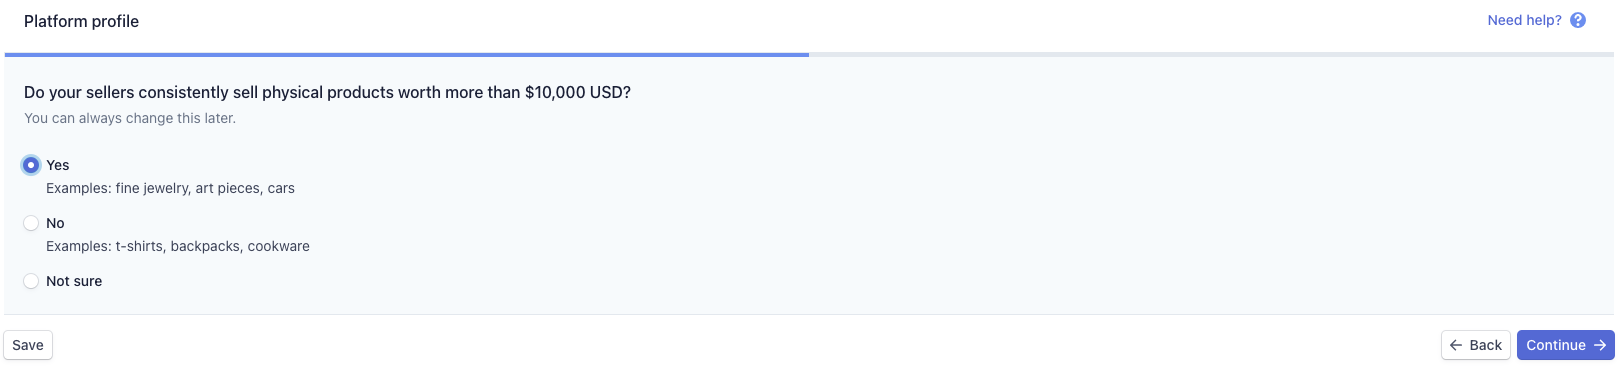Choose the Not sure radio button
The image size is (1622, 377).
click(31, 281)
